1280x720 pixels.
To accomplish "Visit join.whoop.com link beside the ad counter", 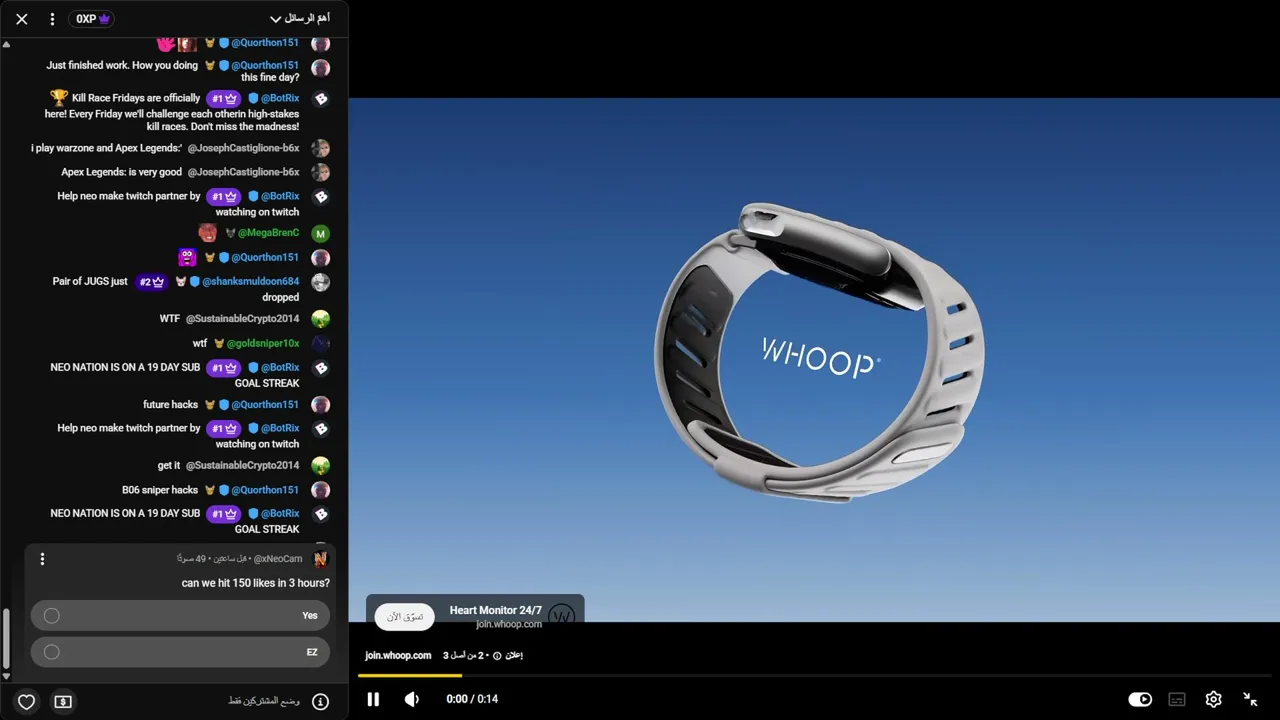I will [x=398, y=655].
